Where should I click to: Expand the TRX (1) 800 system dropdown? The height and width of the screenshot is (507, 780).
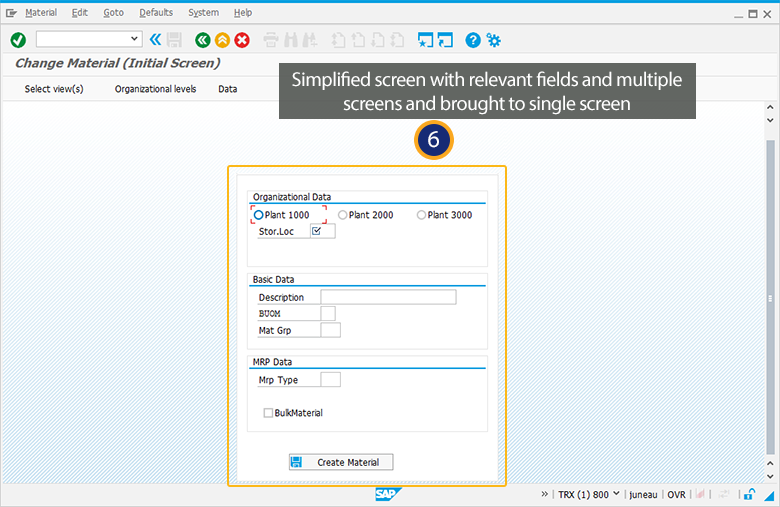click(x=616, y=494)
